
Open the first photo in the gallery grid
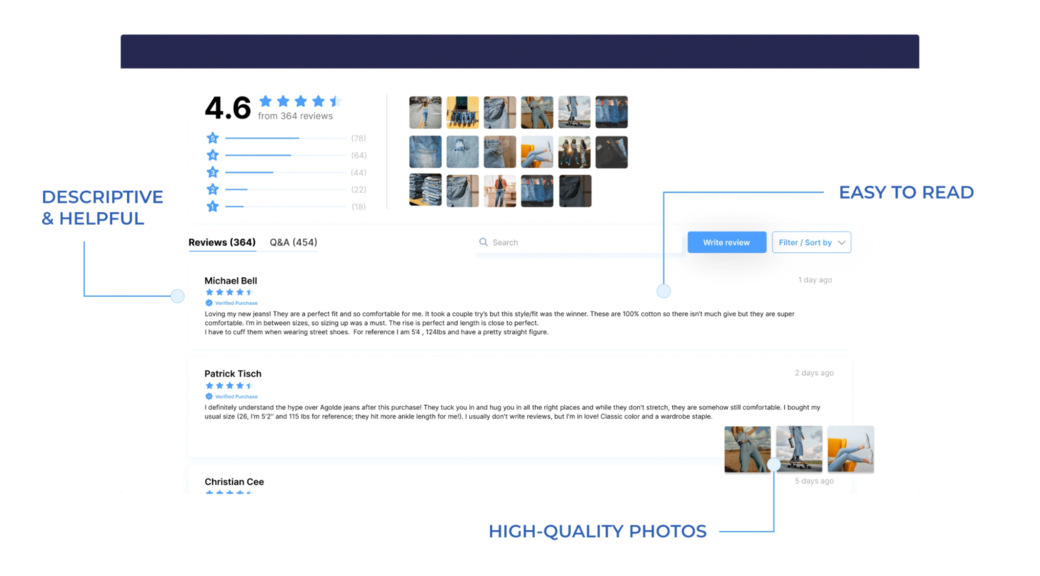coord(425,112)
